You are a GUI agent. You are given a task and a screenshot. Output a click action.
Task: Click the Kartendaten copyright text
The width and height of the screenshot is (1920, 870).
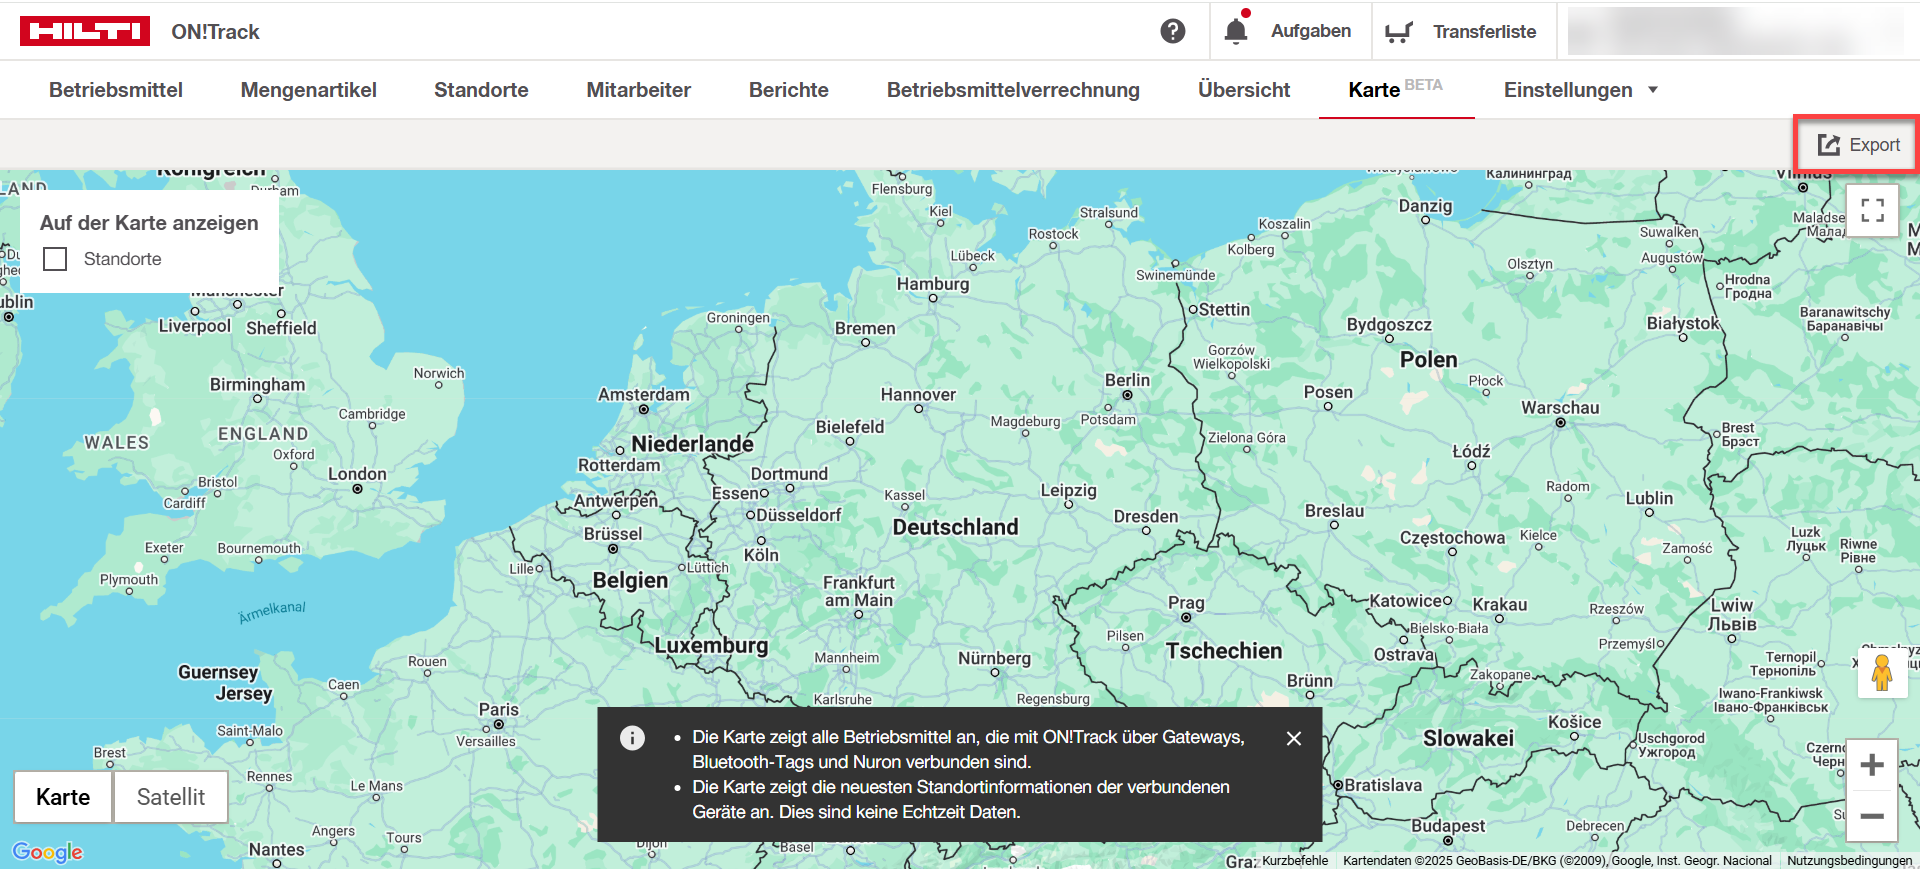pyautogui.click(x=1557, y=860)
